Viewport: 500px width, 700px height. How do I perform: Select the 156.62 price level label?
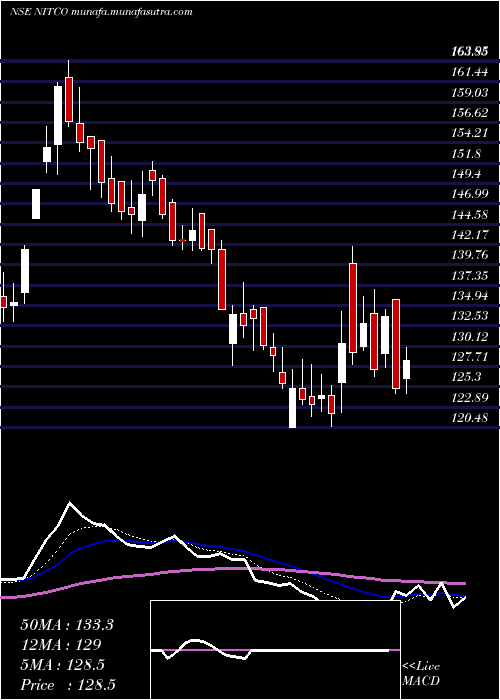pos(472,113)
